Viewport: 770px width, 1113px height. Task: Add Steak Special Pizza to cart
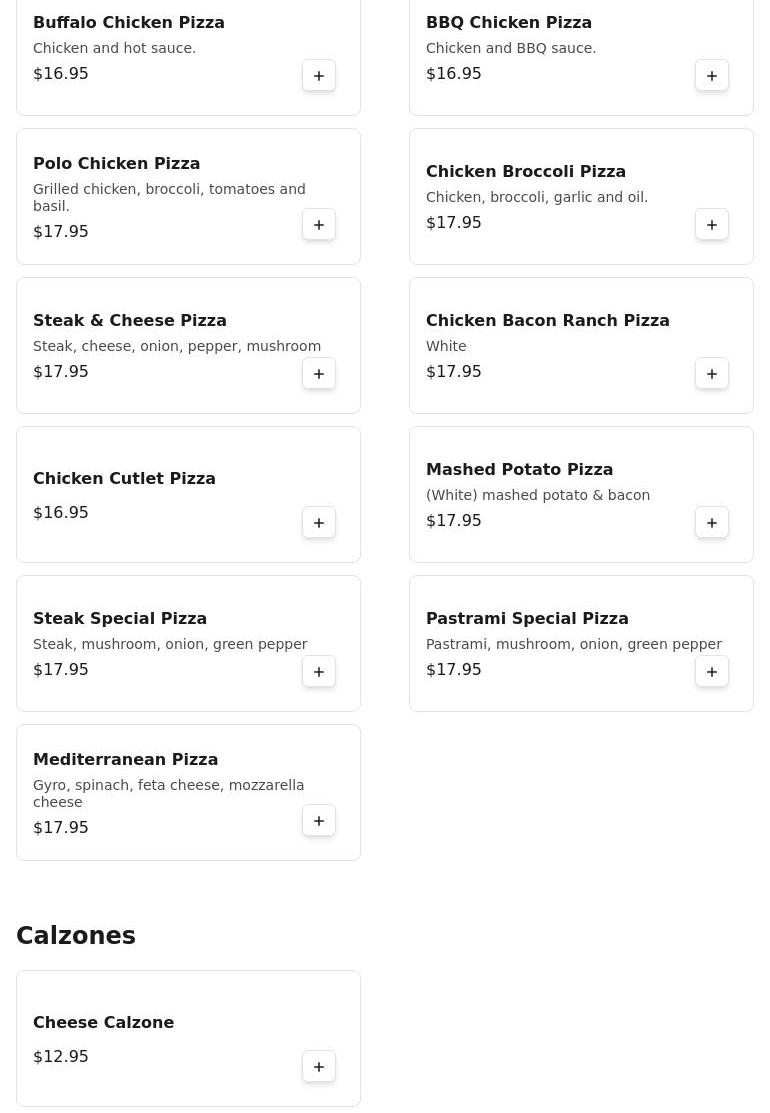point(319,672)
